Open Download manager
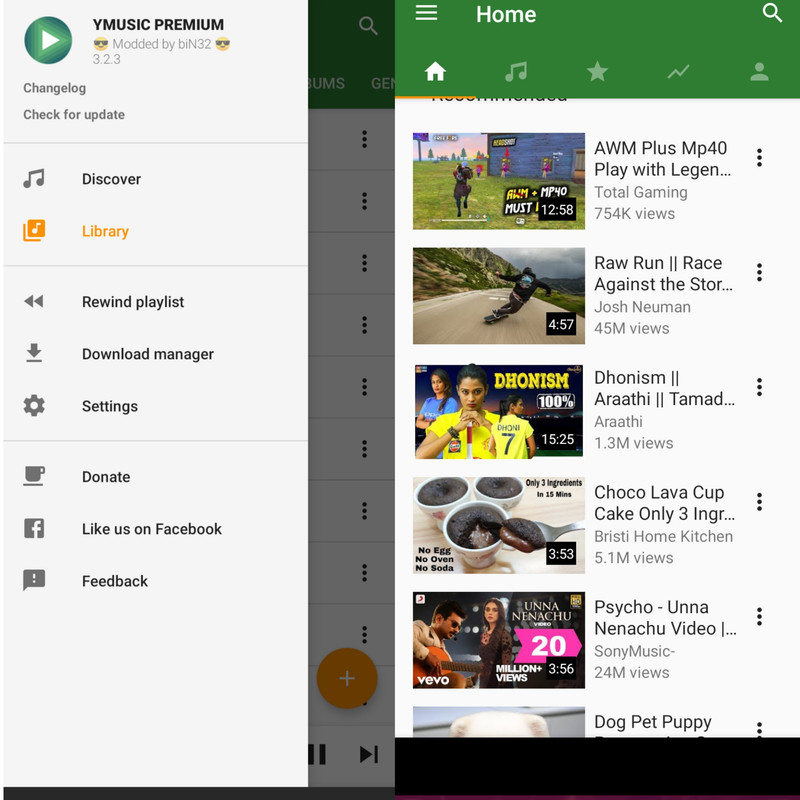The width and height of the screenshot is (800, 800). [156, 354]
